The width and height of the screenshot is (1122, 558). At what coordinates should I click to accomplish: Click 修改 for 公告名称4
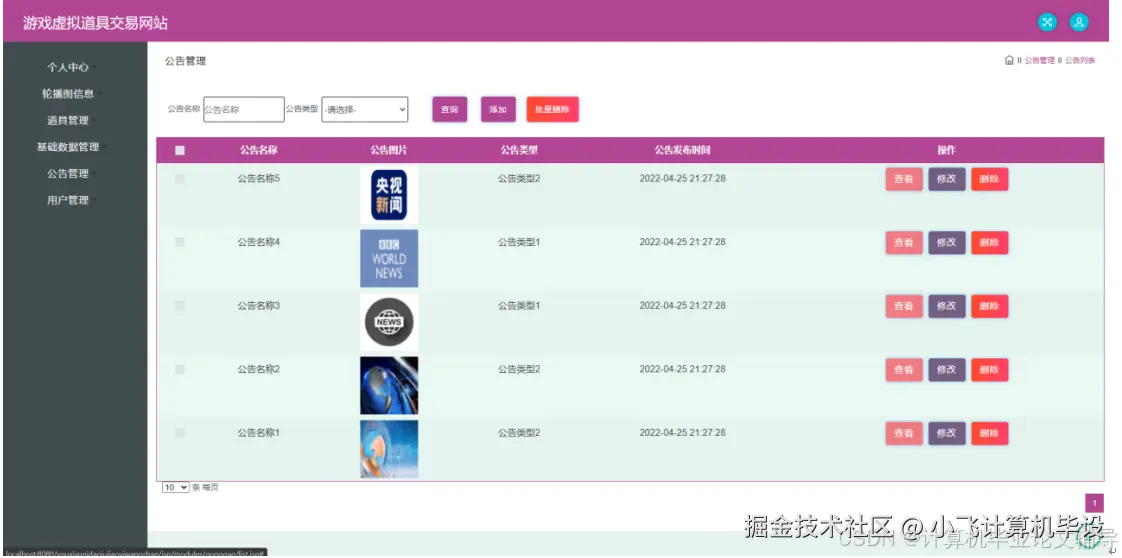click(x=947, y=243)
